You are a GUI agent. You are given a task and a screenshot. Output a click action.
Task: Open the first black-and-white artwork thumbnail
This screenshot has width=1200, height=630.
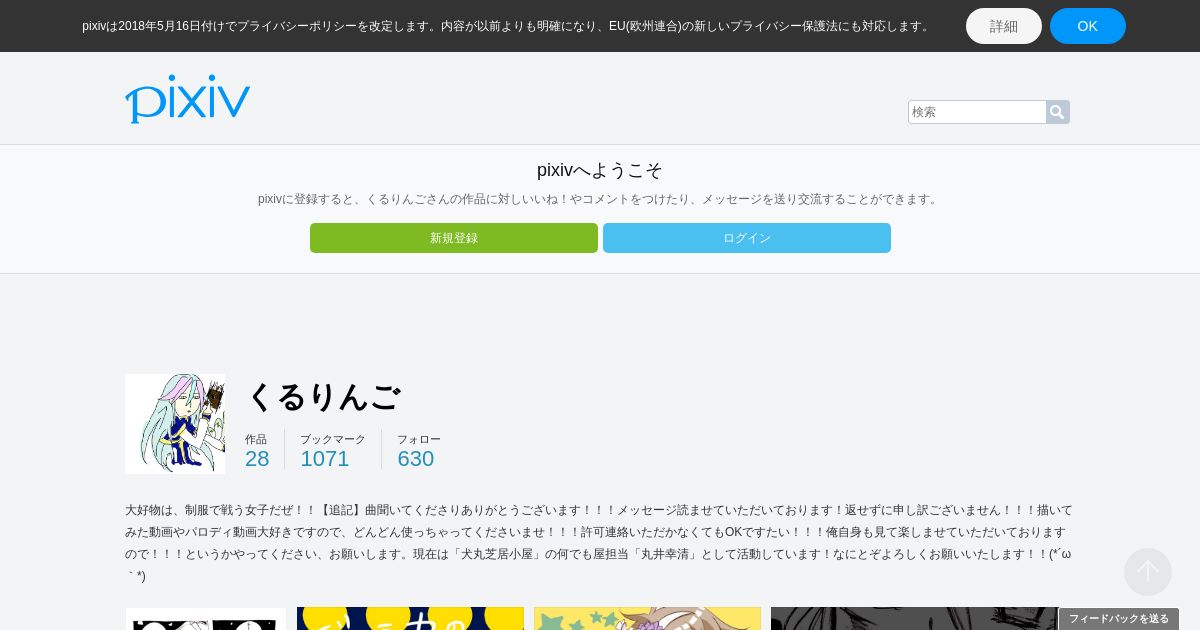click(x=206, y=619)
